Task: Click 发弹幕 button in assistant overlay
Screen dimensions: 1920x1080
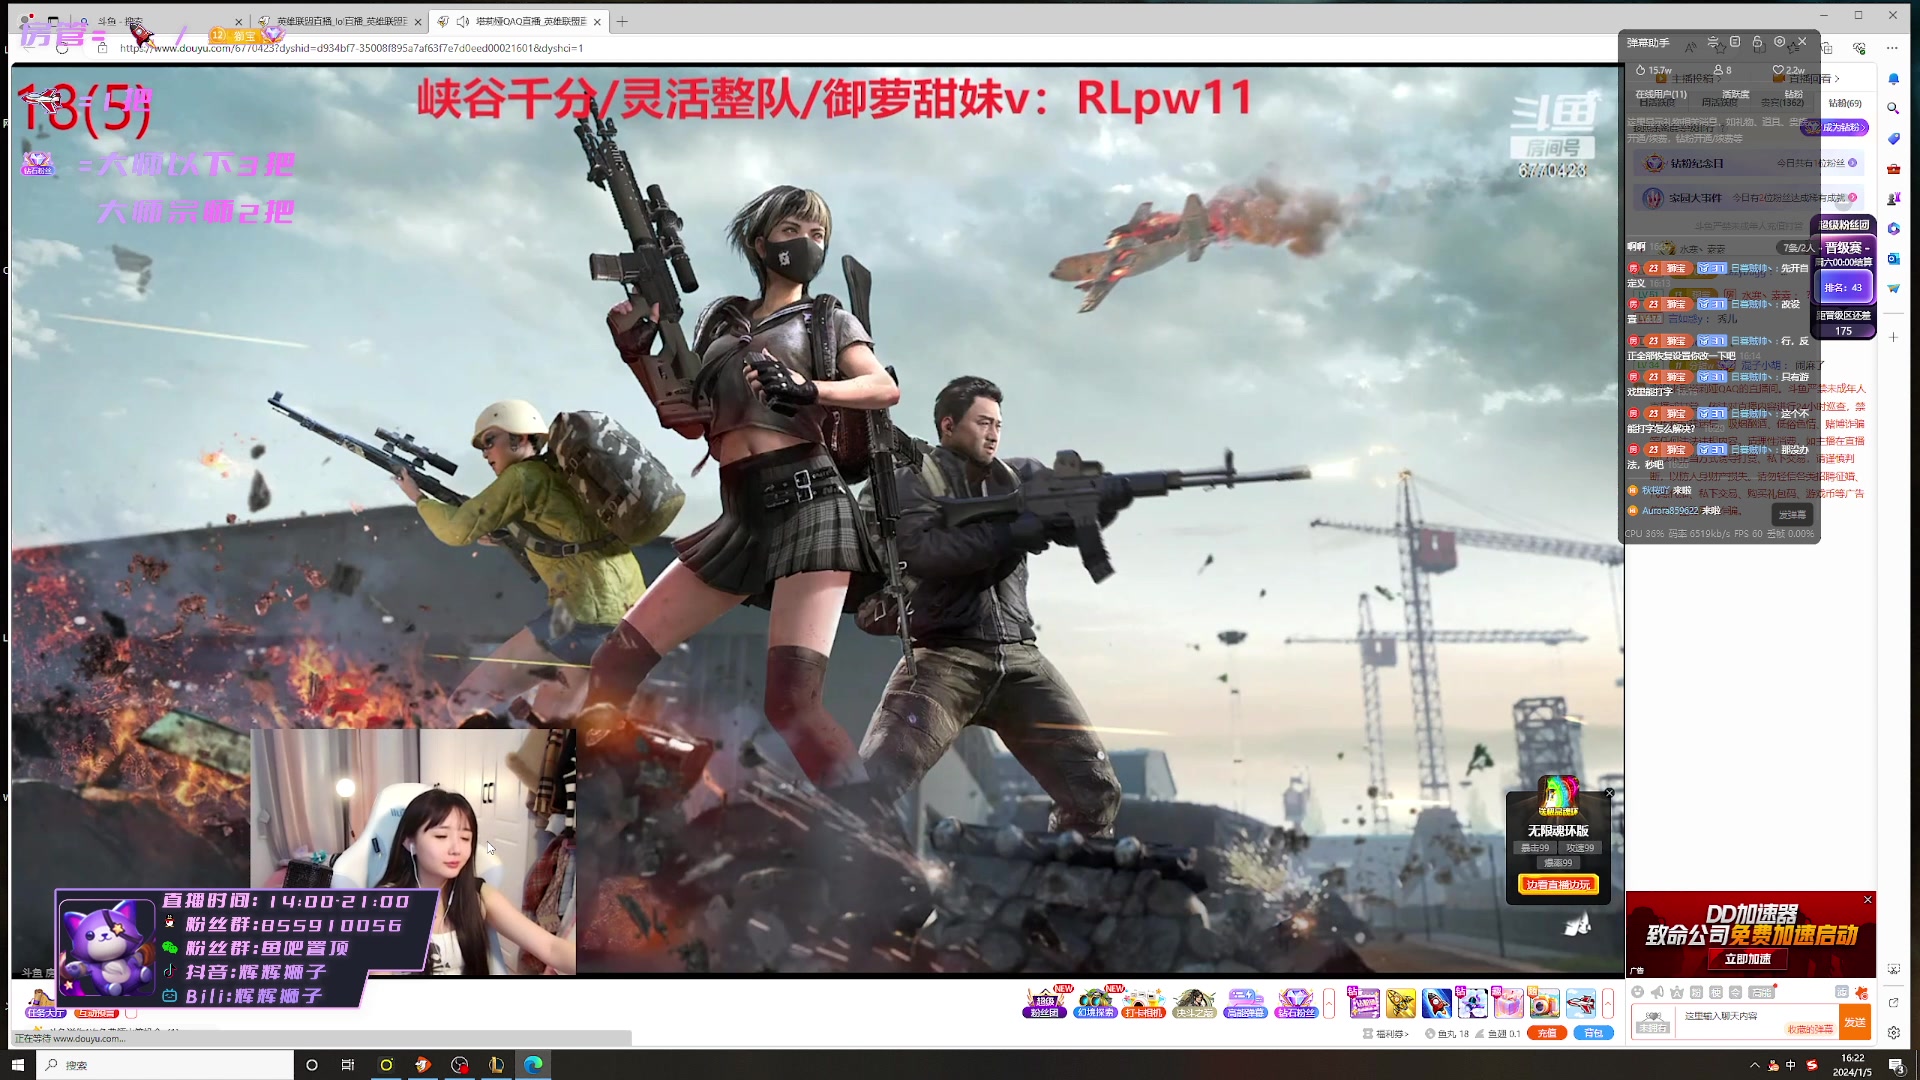Action: click(1792, 514)
